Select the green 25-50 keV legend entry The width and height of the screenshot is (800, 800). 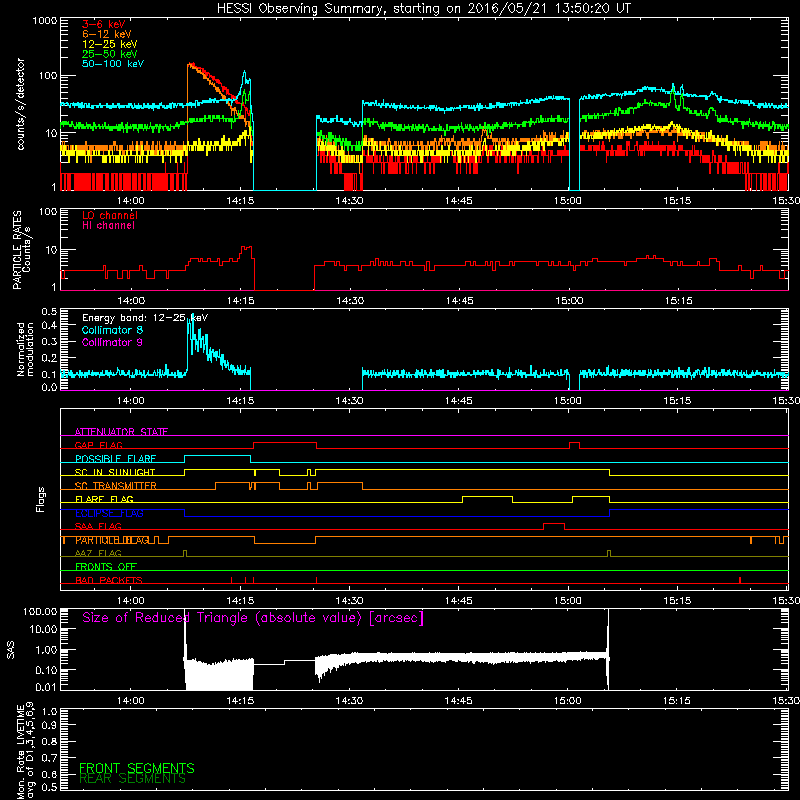110,54
